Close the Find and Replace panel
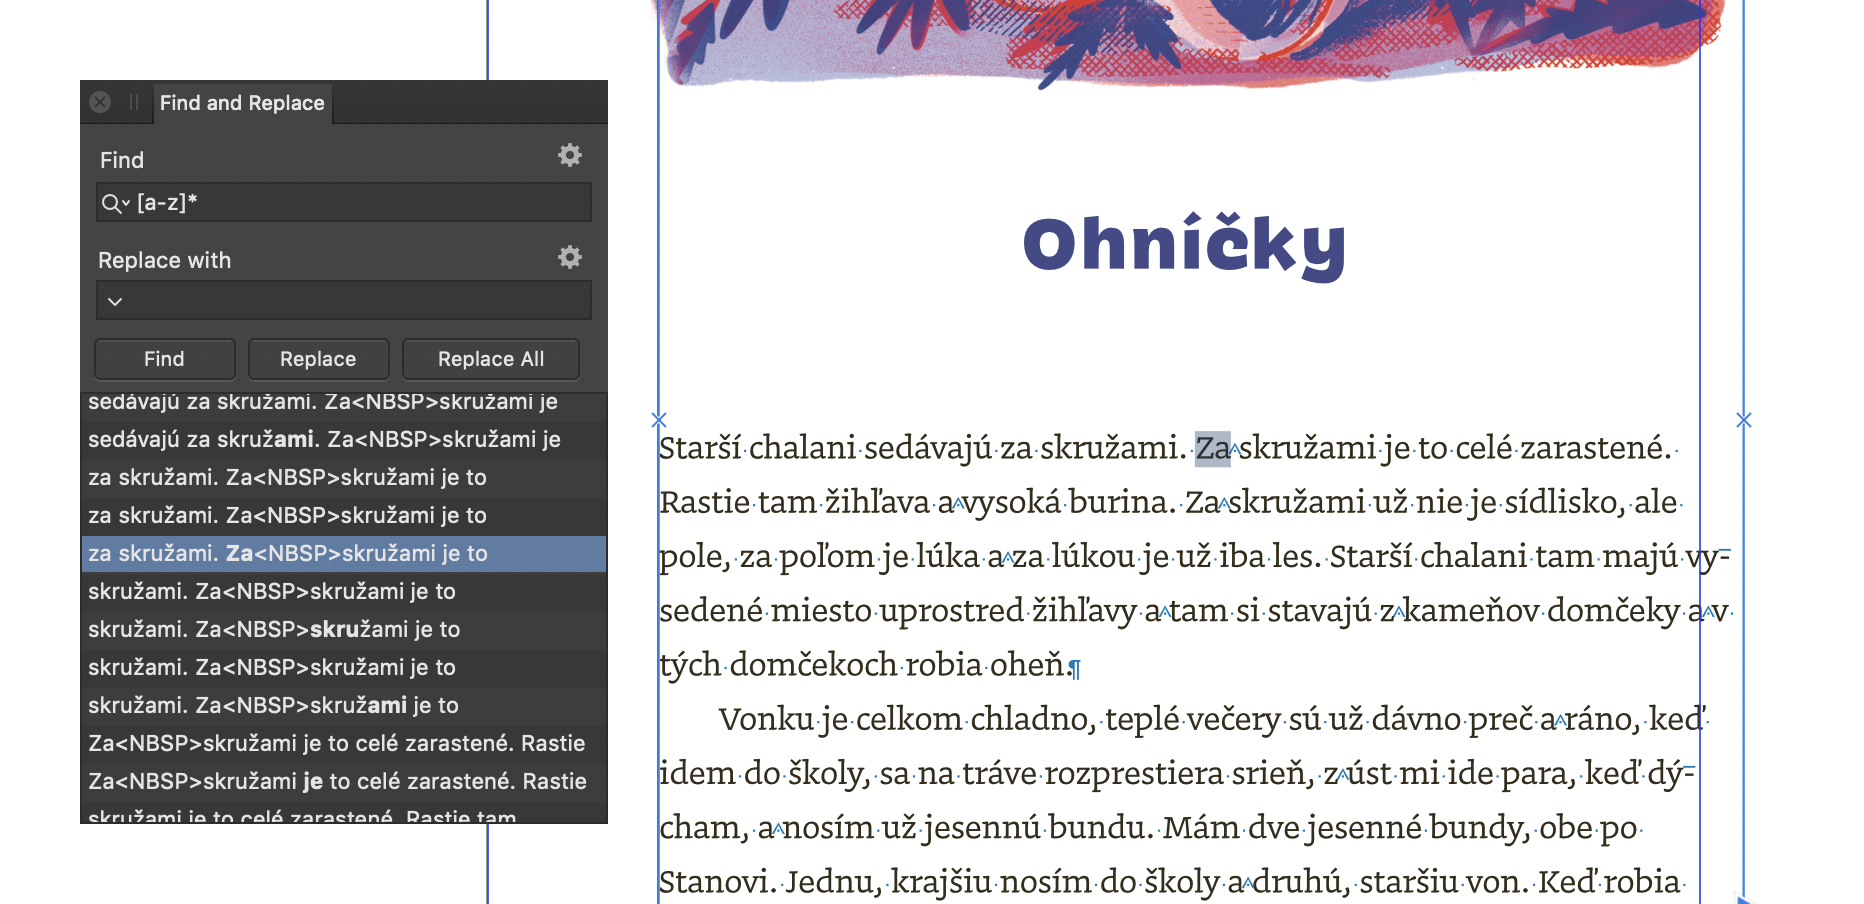This screenshot has width=1864, height=904. 99,102
